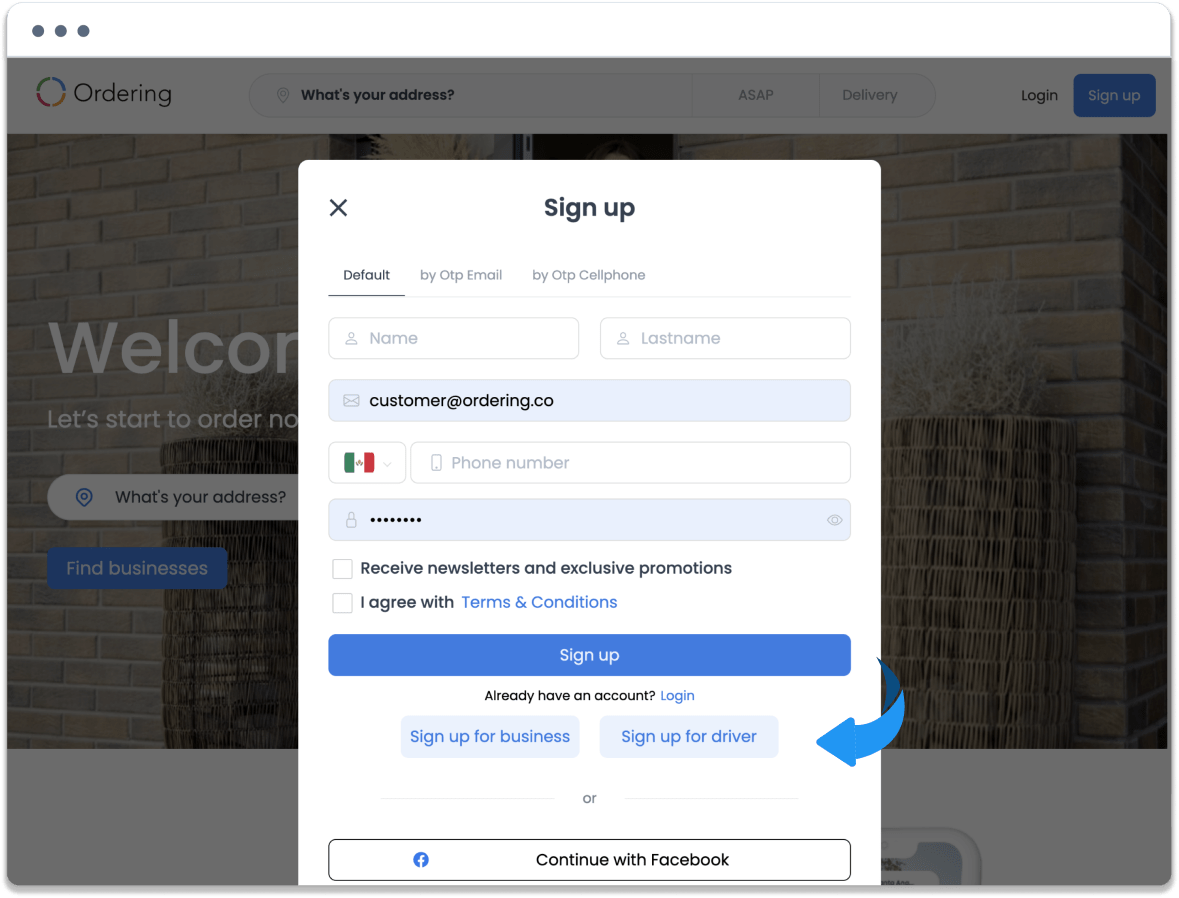This screenshot has width=1179, height=898.
Task: Tick the I agree with Terms checkbox
Action: pyautogui.click(x=342, y=602)
